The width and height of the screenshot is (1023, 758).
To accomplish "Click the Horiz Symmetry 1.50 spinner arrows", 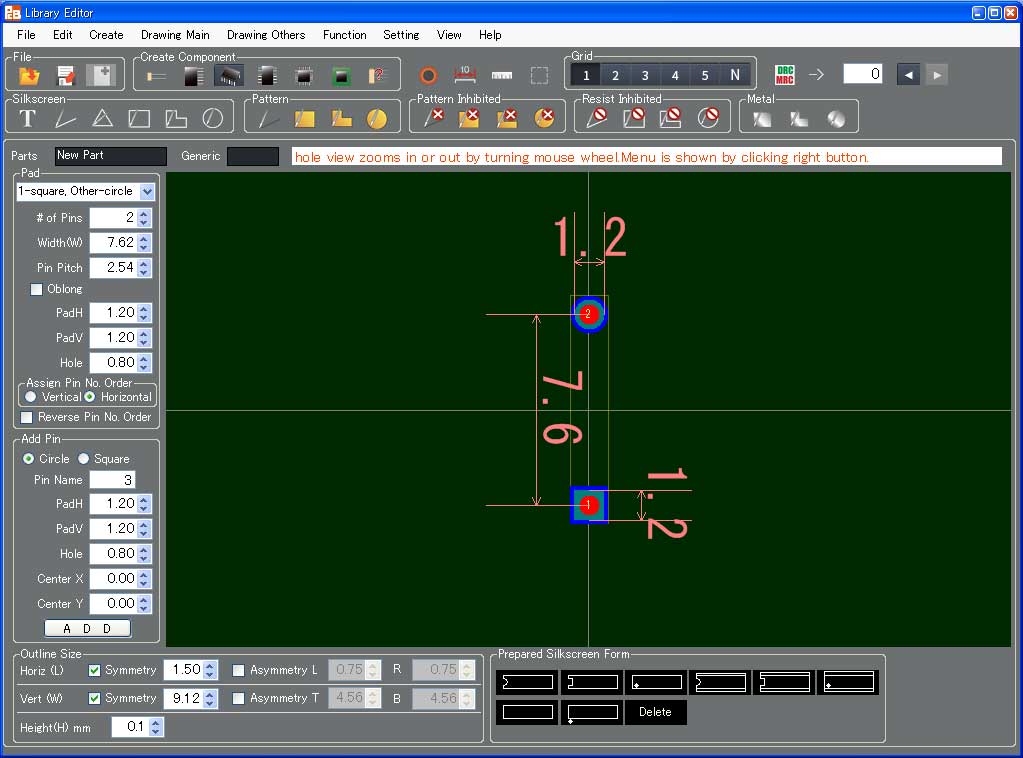I will (209, 670).
